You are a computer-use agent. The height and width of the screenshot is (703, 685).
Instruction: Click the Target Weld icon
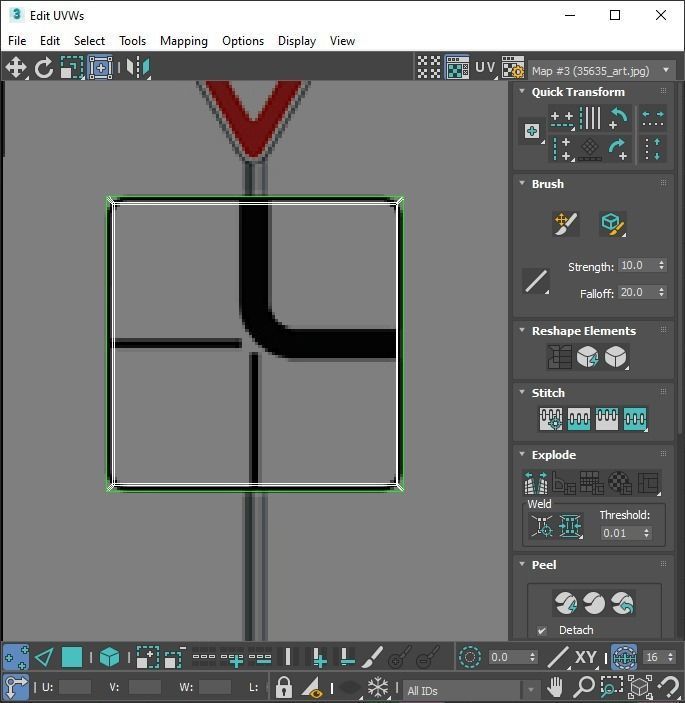pos(542,526)
